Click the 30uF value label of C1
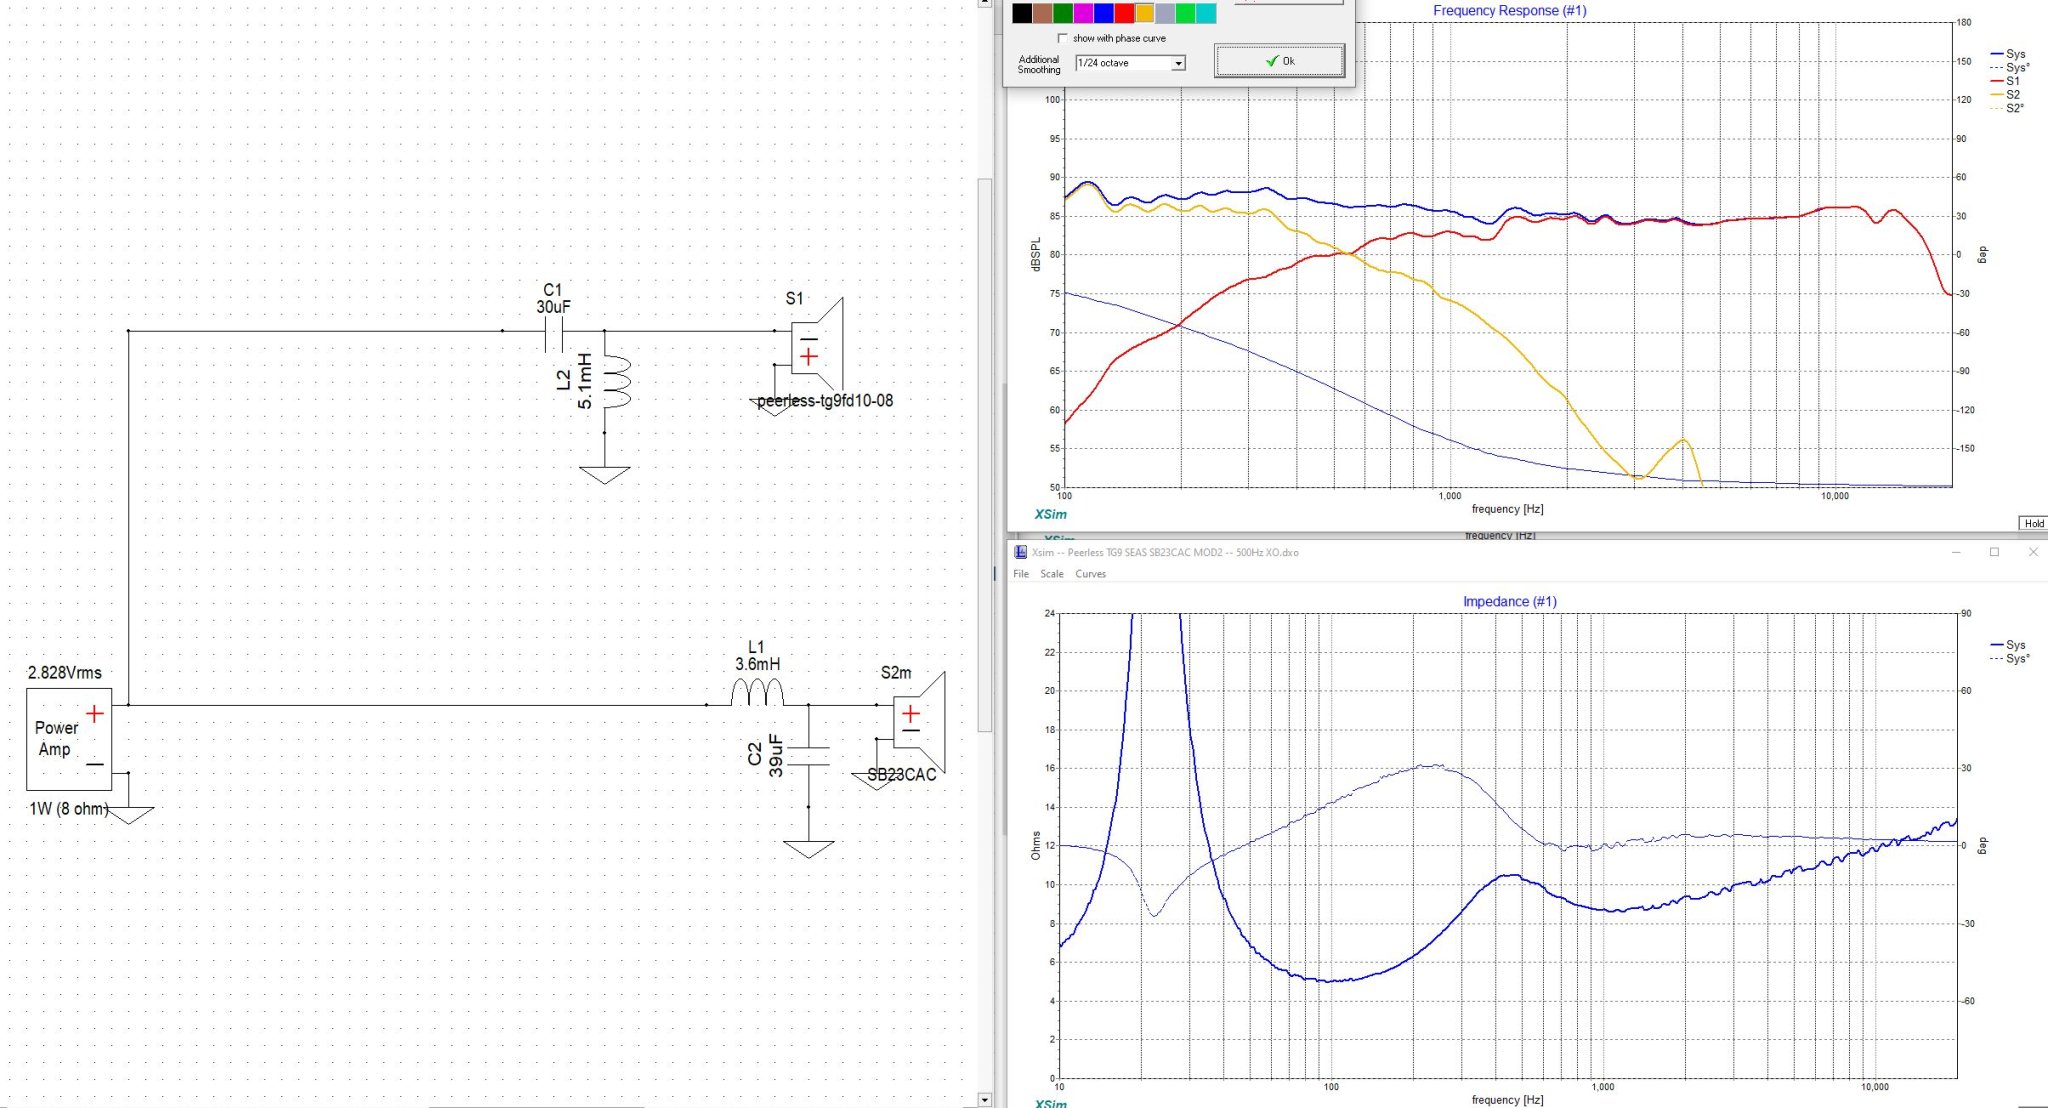This screenshot has width=2048, height=1108. [553, 307]
